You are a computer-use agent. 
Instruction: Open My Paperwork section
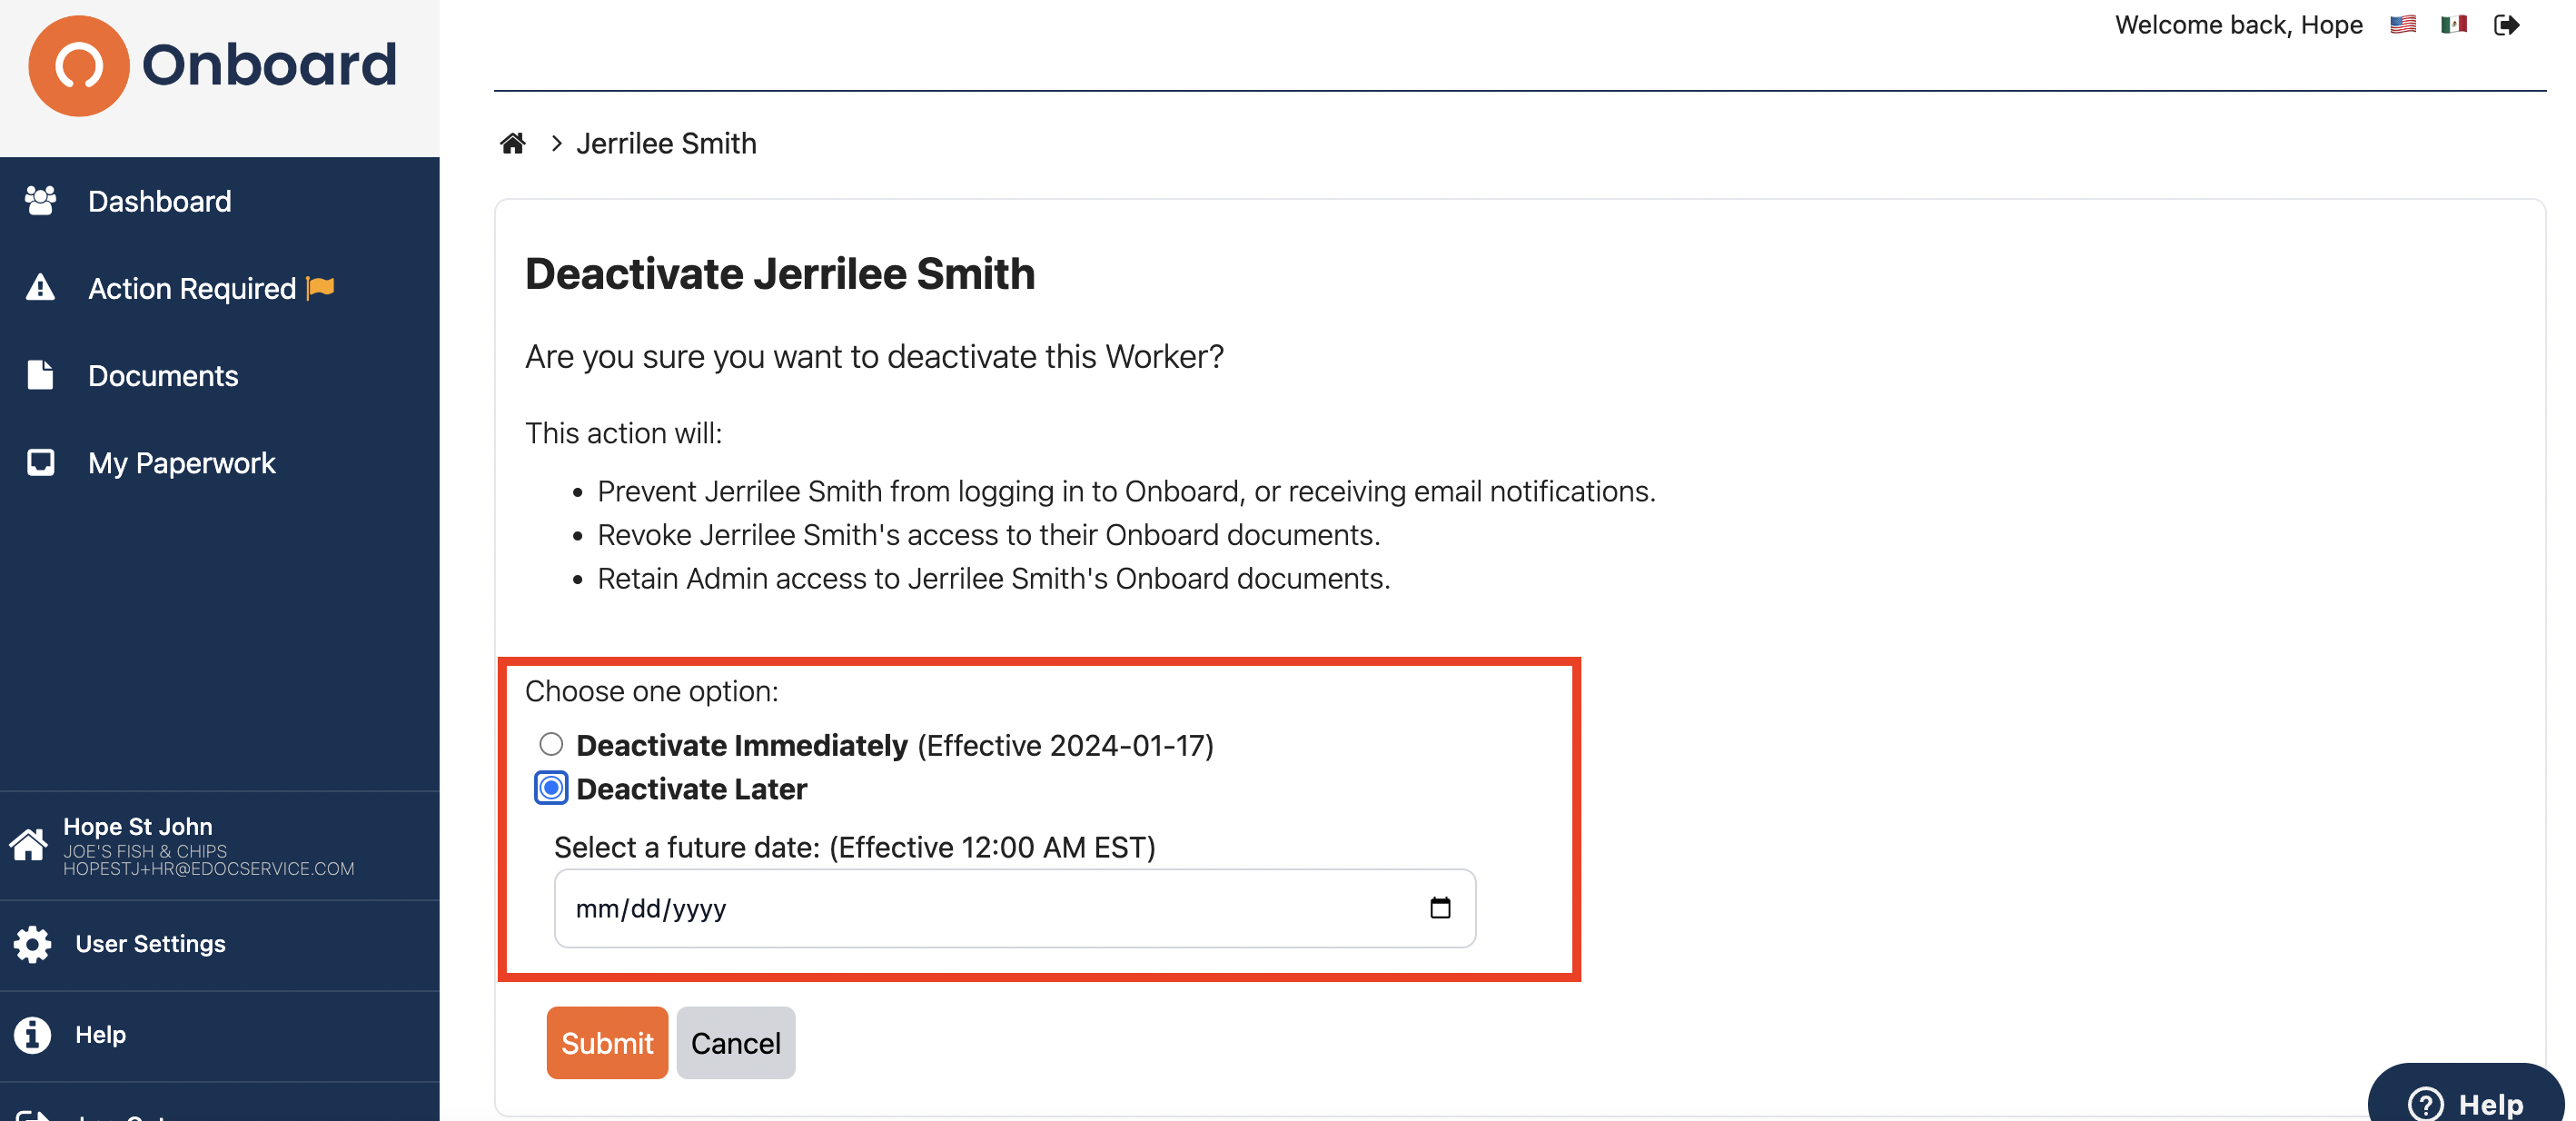pyautogui.click(x=181, y=463)
